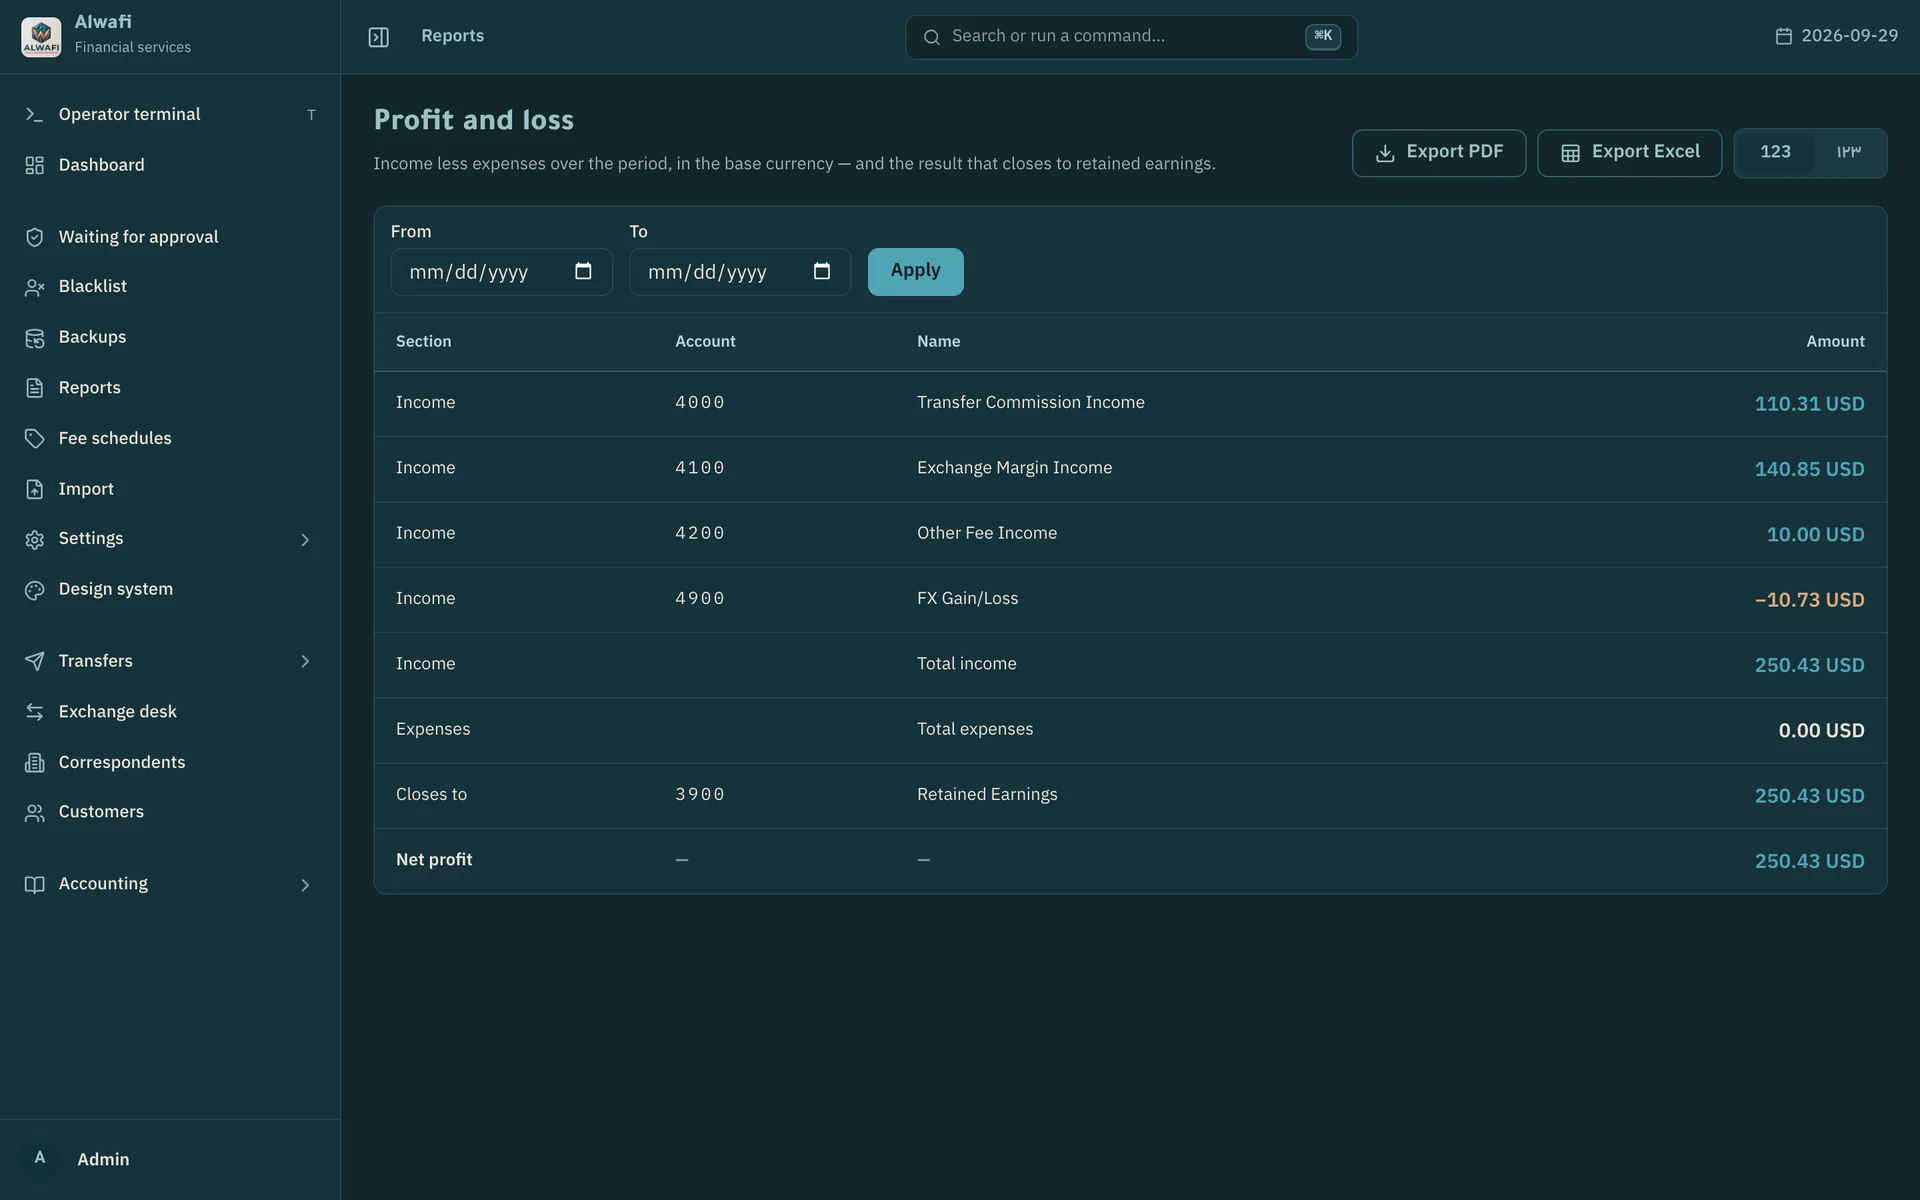Open the Dashboard menu item
Image resolution: width=1920 pixels, height=1200 pixels.
[170, 165]
